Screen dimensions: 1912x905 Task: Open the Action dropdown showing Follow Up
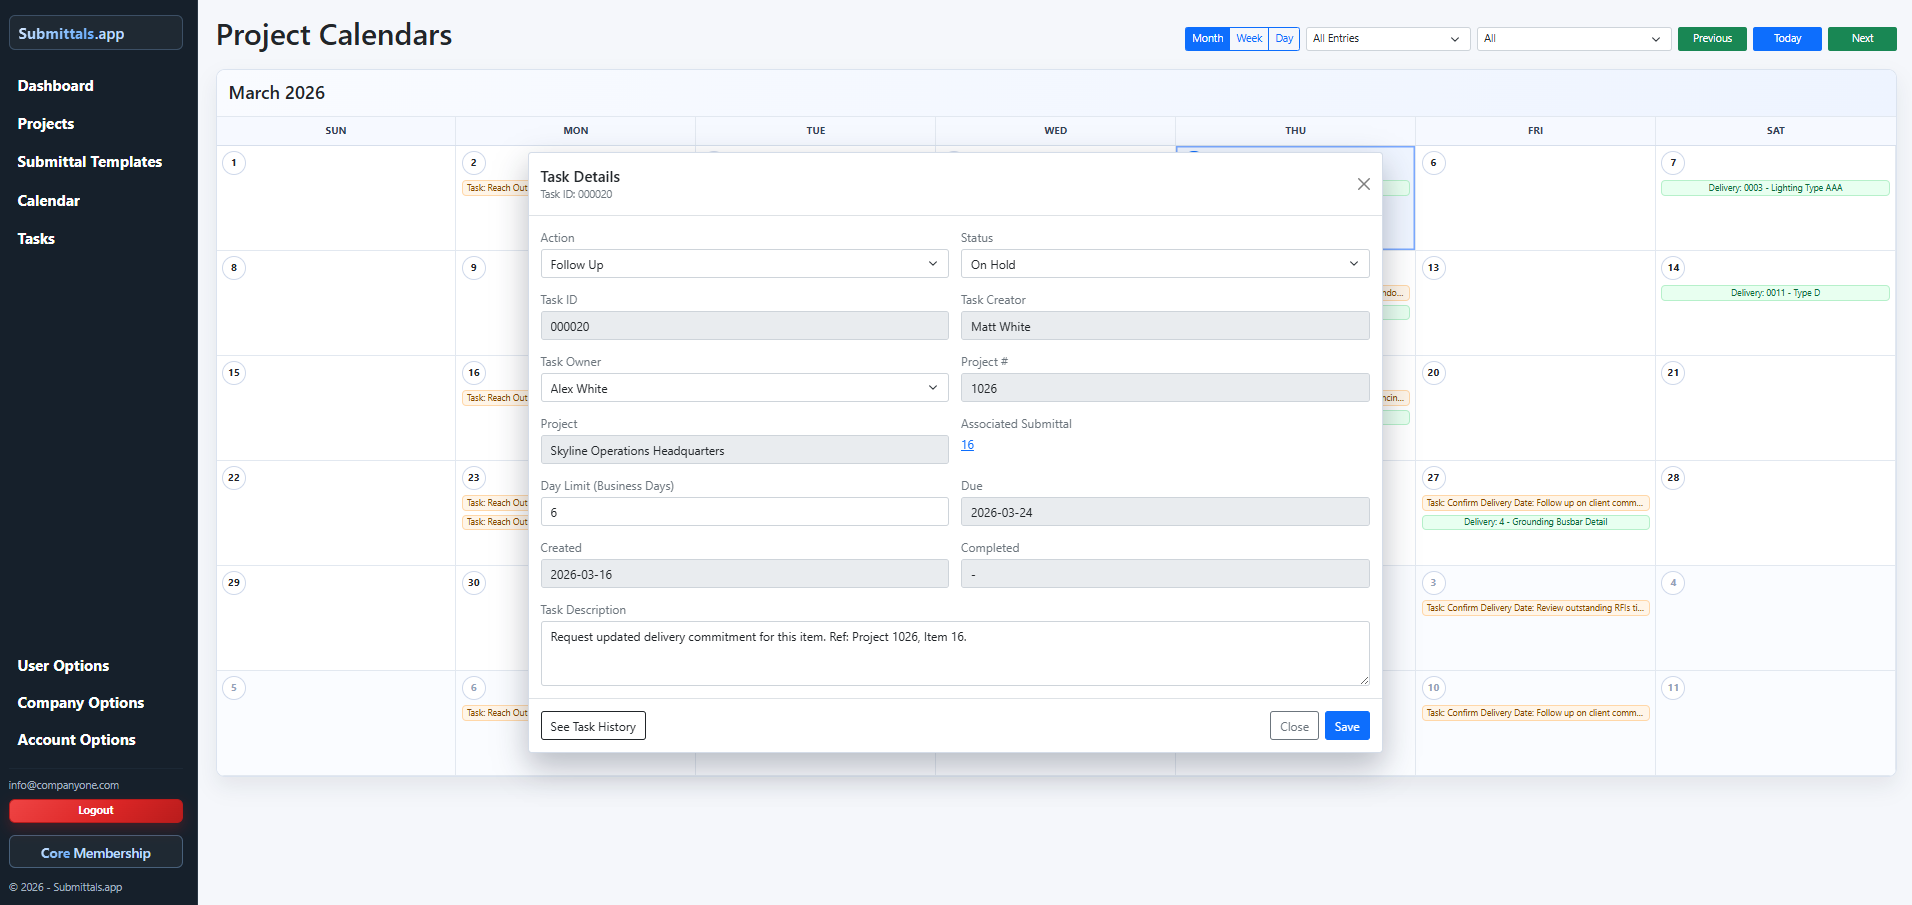click(744, 264)
